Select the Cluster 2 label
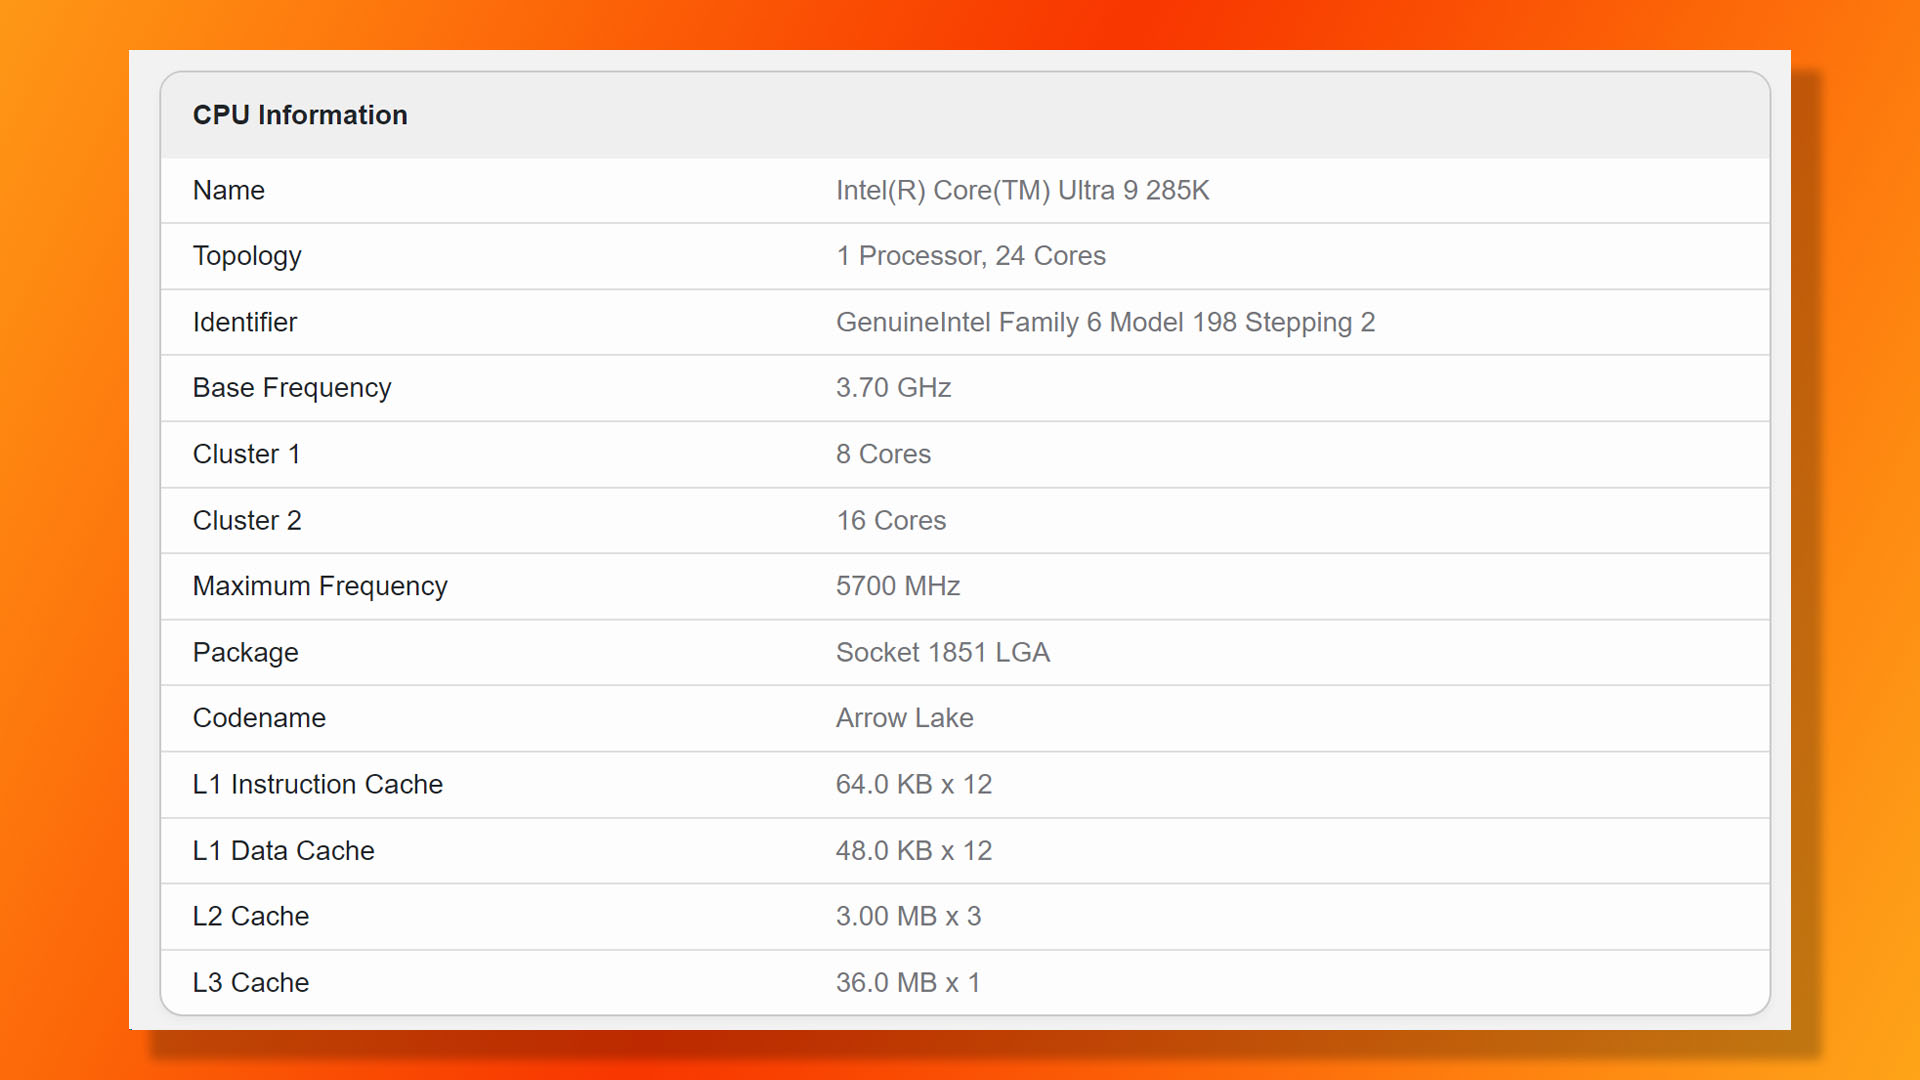Viewport: 1920px width, 1080px height. (x=247, y=520)
